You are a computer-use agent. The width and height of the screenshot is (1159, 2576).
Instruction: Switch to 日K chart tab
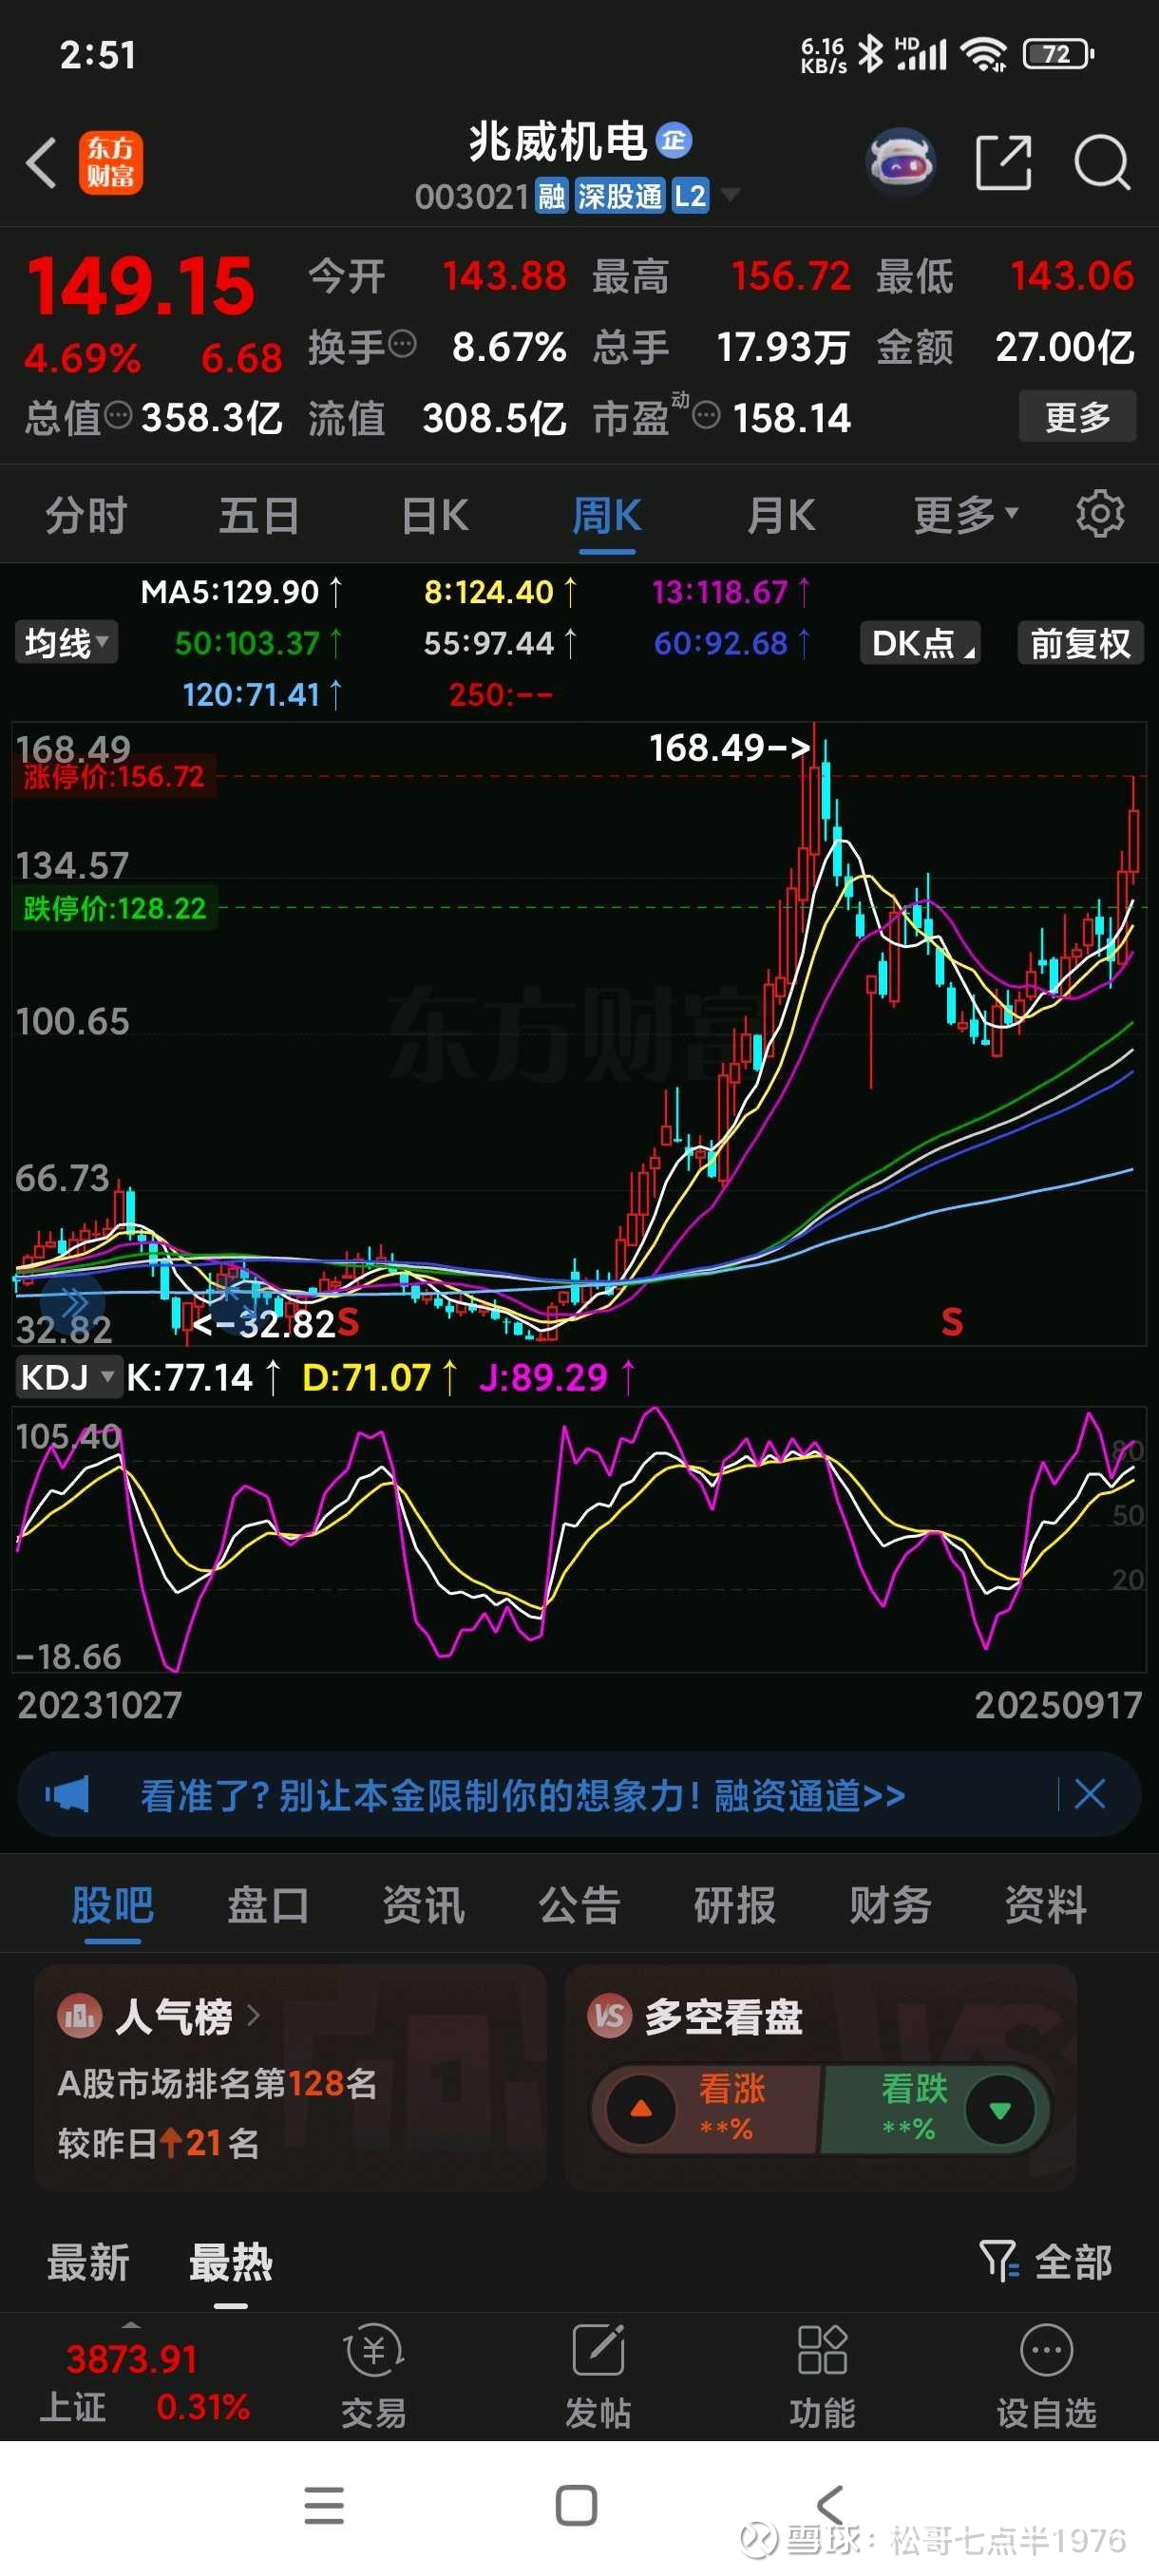click(434, 516)
